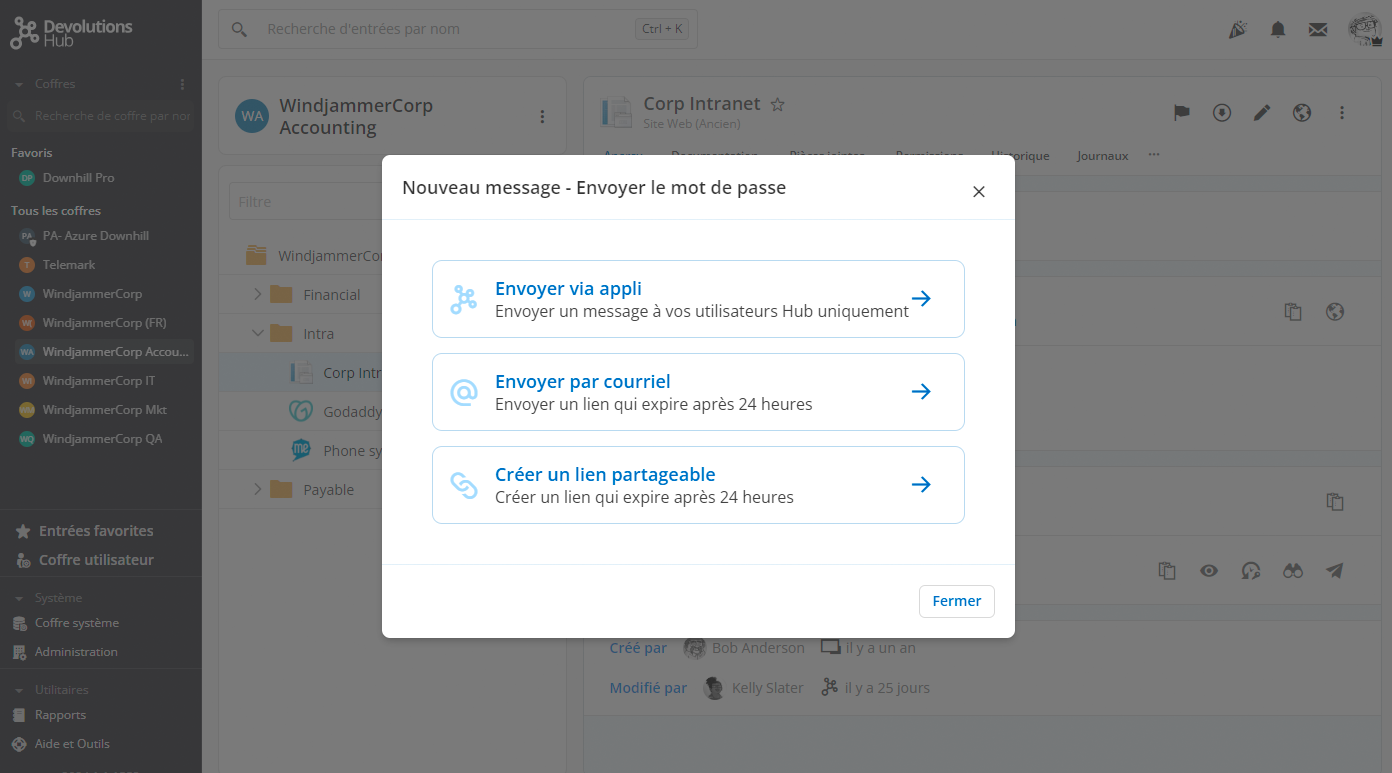Image resolution: width=1392 pixels, height=773 pixels.
Task: Open the notifications bell
Action: click(1278, 30)
